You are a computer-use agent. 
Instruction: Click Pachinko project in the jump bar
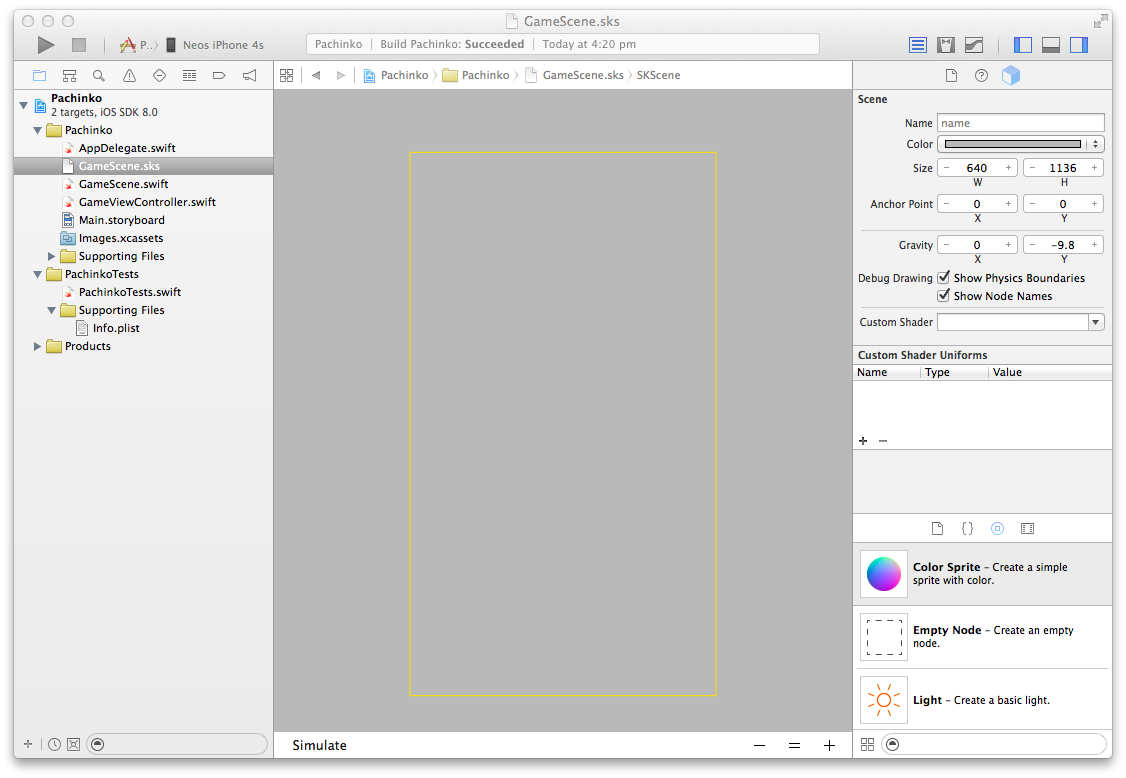(x=397, y=75)
